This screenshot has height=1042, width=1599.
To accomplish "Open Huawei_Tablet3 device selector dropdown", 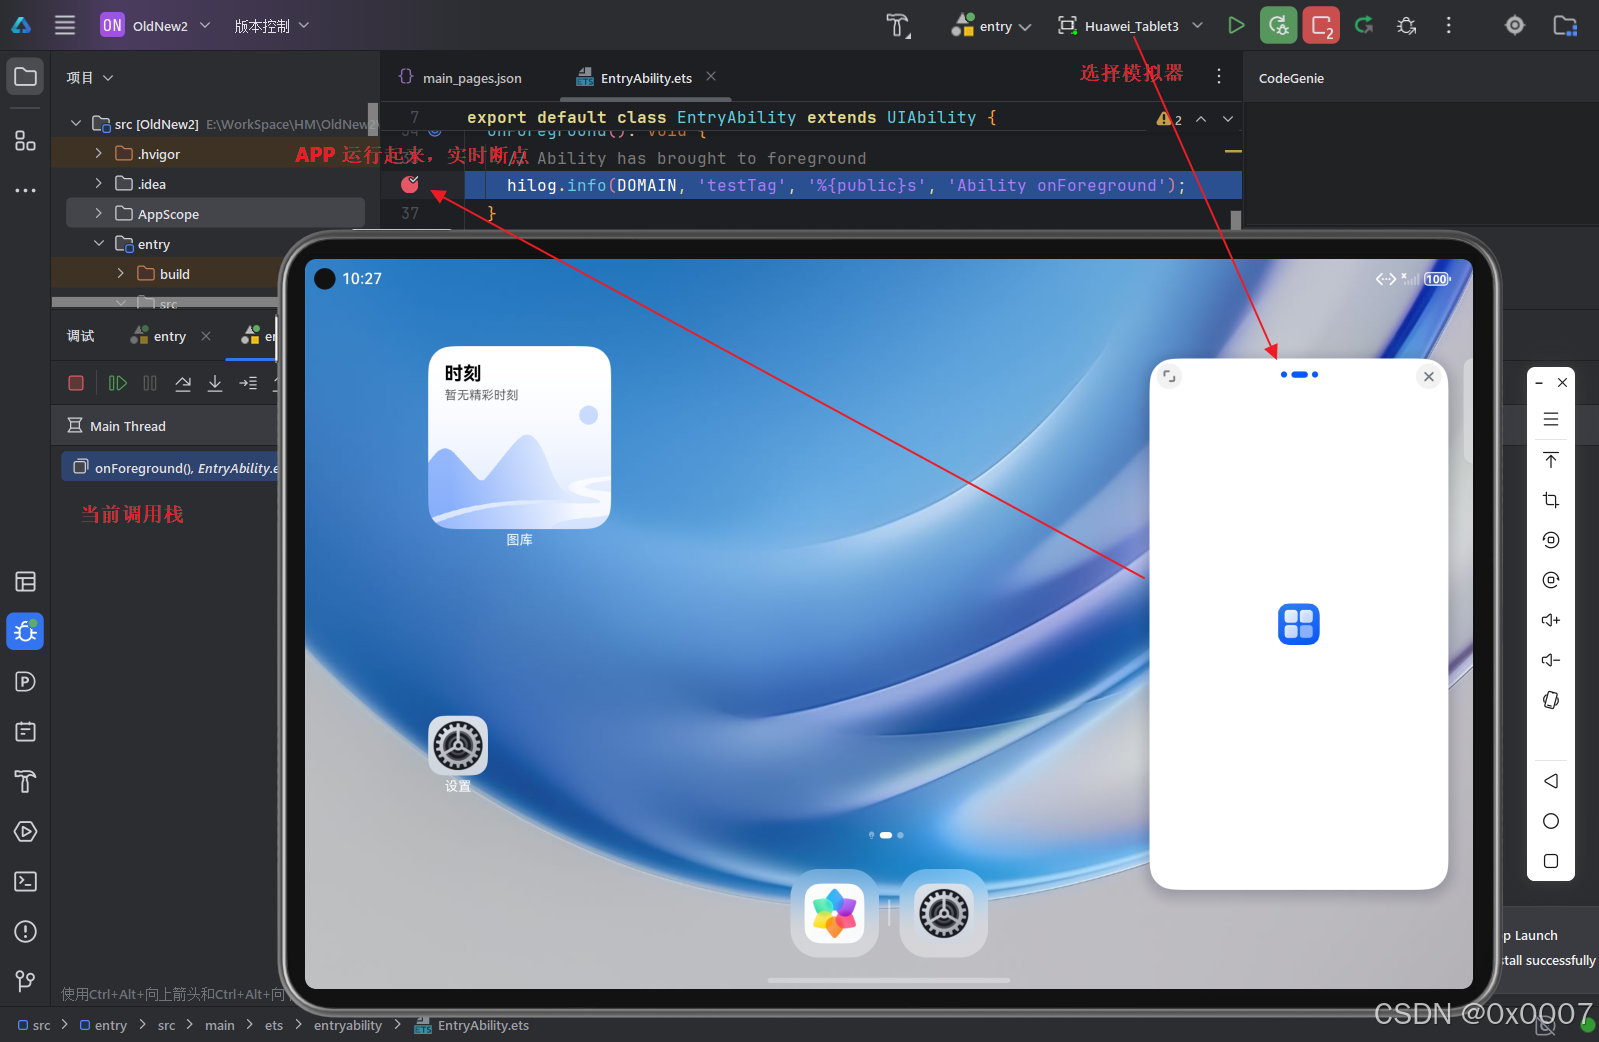I will (1131, 26).
